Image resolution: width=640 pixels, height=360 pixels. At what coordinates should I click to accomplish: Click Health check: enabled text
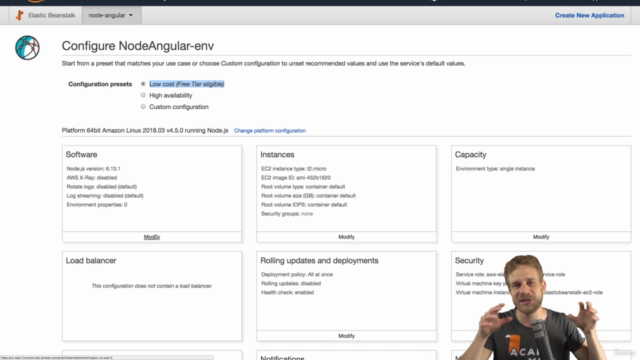[287, 292]
